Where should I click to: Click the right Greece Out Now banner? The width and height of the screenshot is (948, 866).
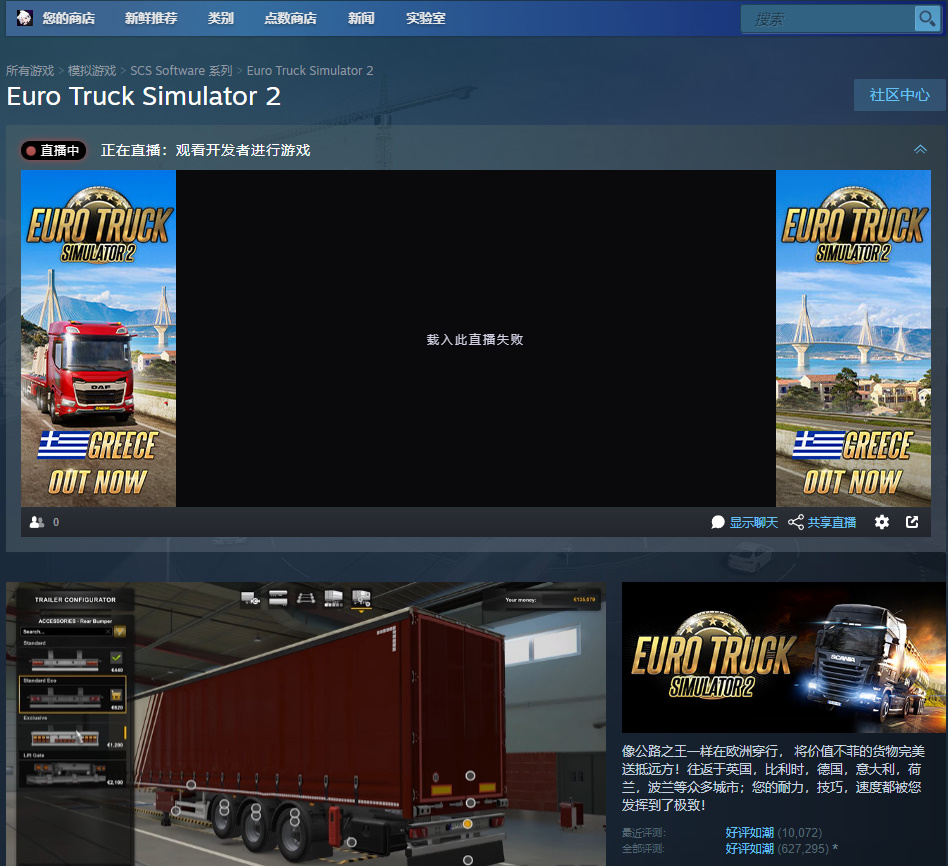click(853, 339)
